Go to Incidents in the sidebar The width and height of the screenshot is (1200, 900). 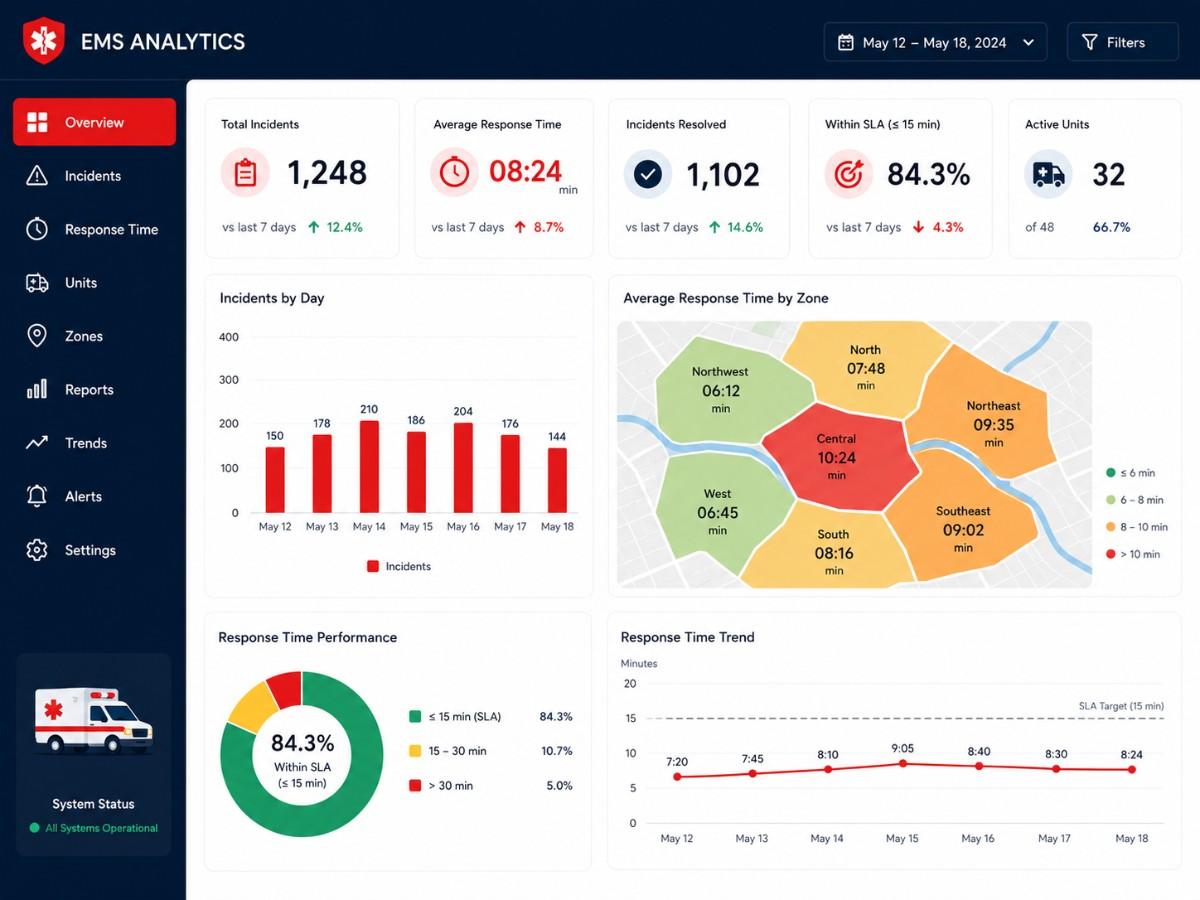pyautogui.click(x=95, y=176)
